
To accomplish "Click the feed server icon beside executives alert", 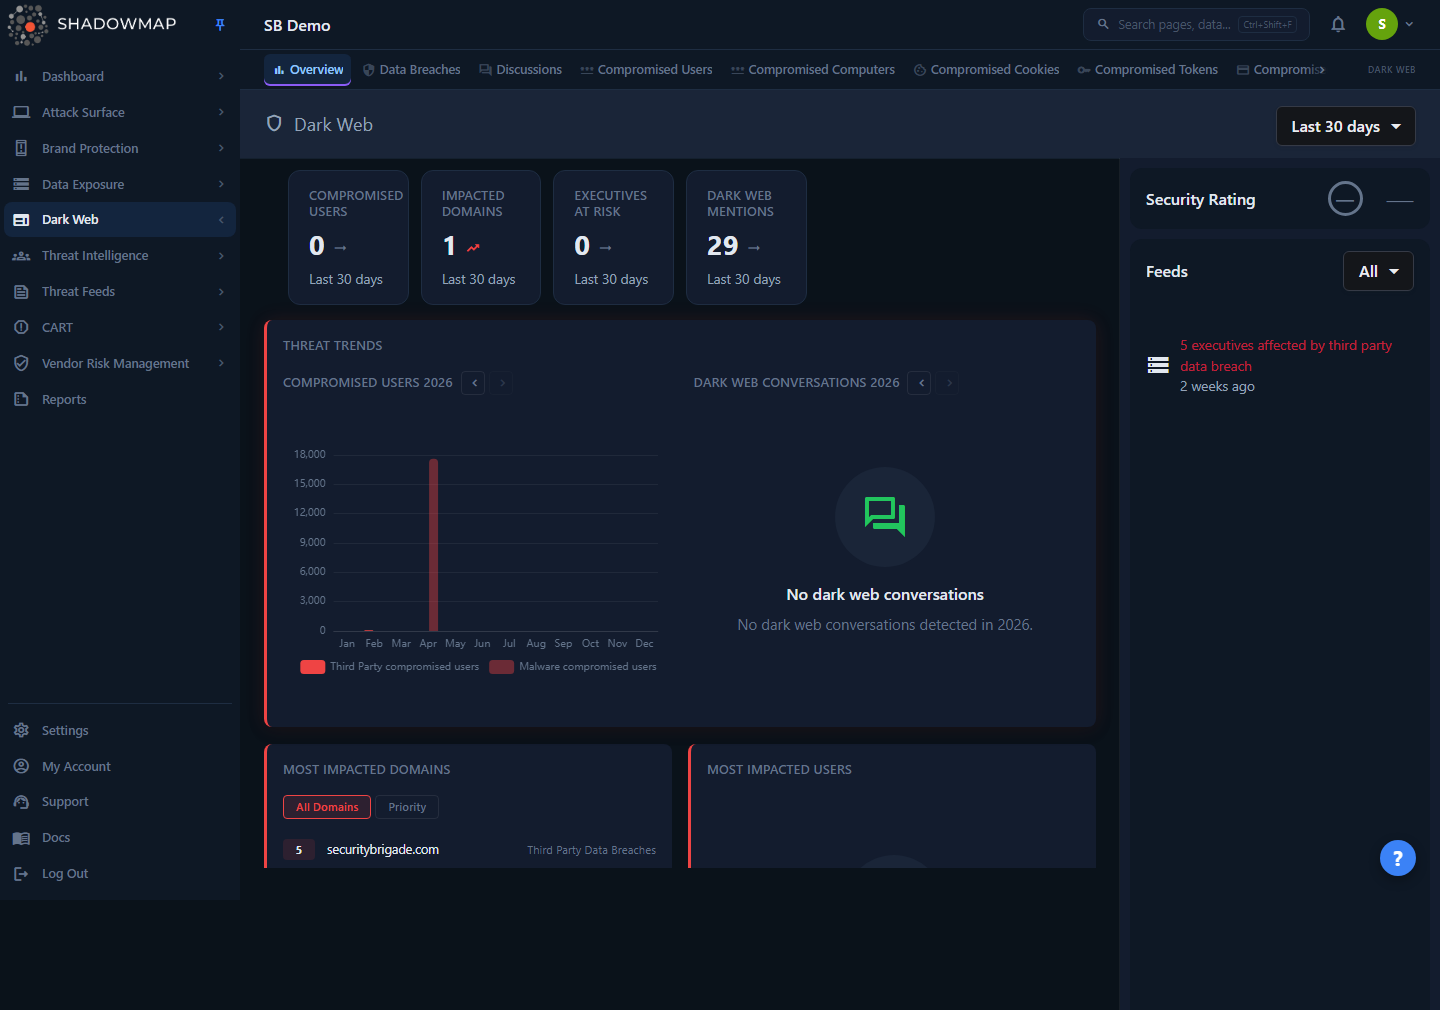I will [x=1158, y=365].
